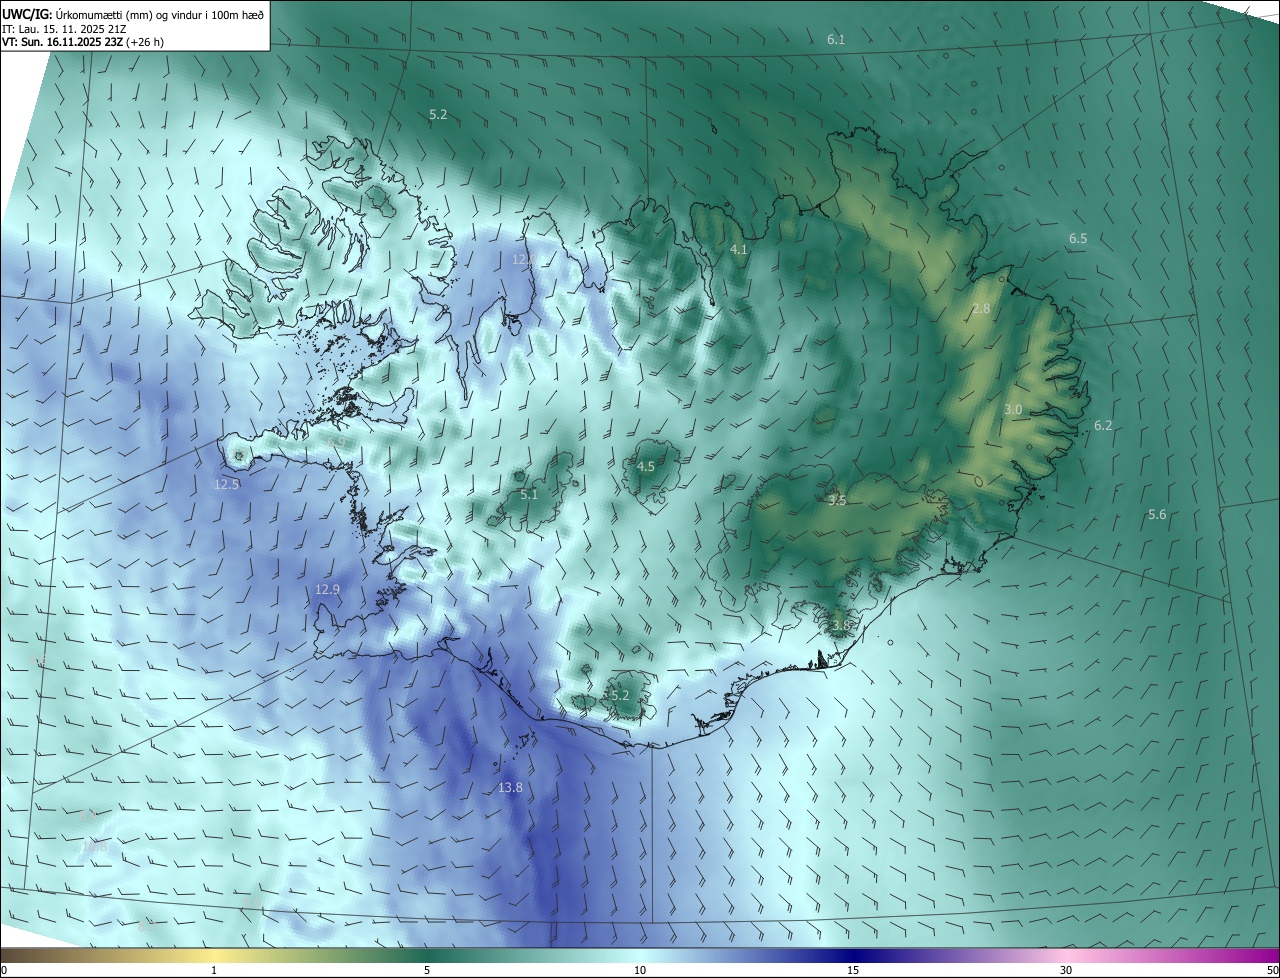1280x978 pixels.
Task: Click the 6.5 value off the northeast coast
Action: [x=1078, y=239]
